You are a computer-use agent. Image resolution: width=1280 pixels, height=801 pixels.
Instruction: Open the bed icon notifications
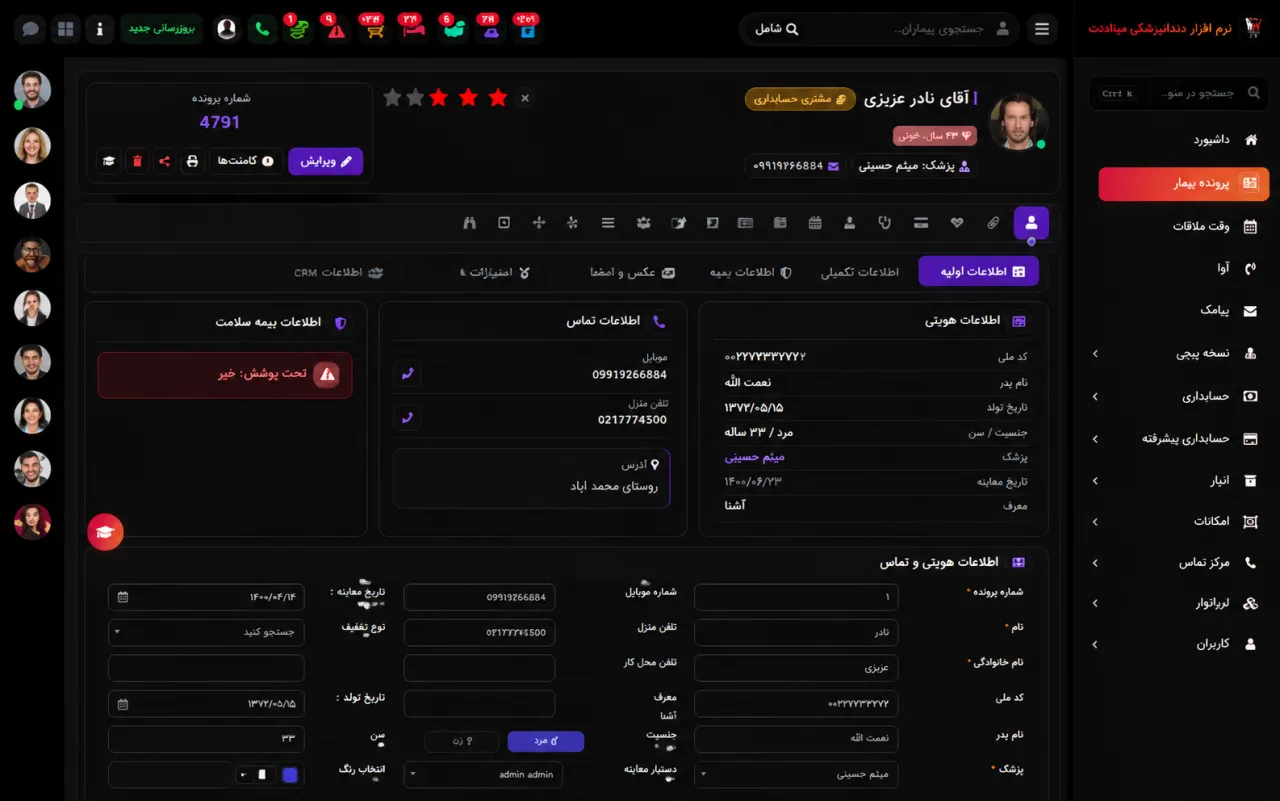[413, 30]
